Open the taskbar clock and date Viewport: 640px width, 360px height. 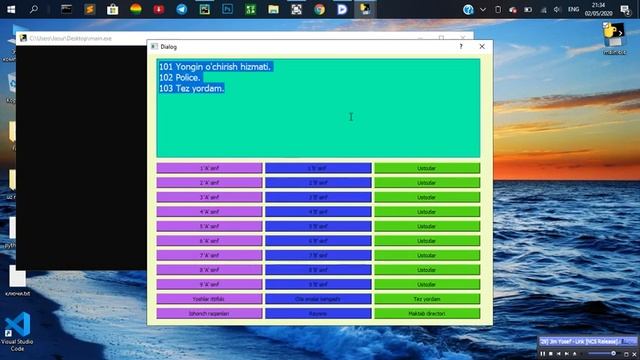(x=598, y=9)
